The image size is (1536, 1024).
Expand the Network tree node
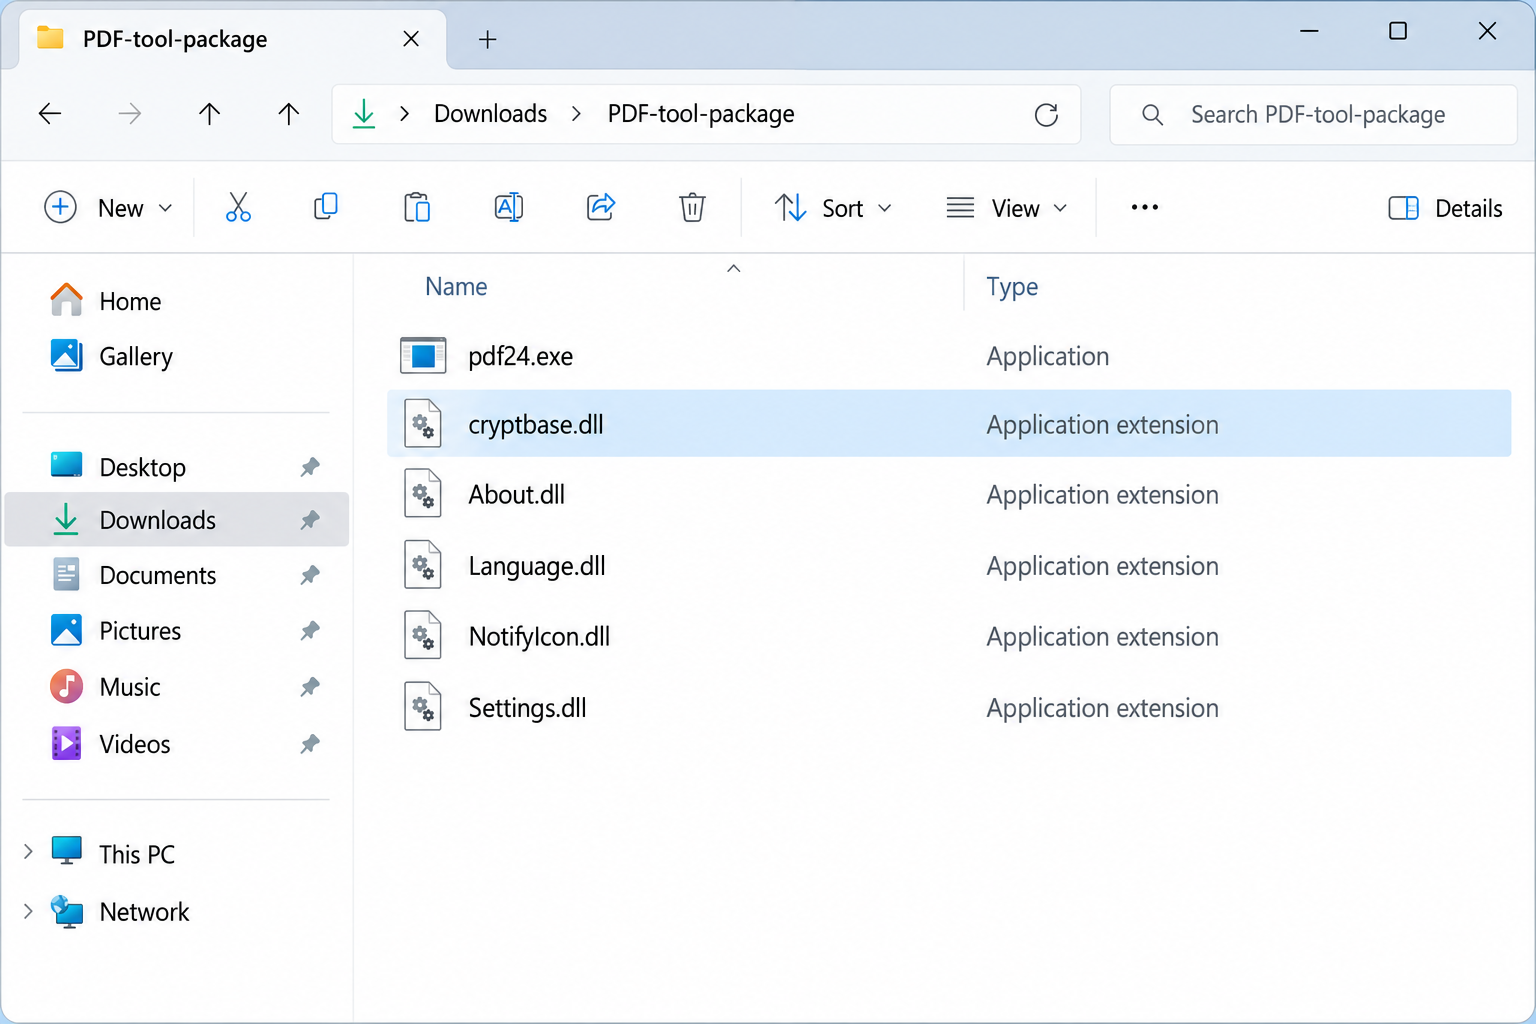(x=28, y=911)
